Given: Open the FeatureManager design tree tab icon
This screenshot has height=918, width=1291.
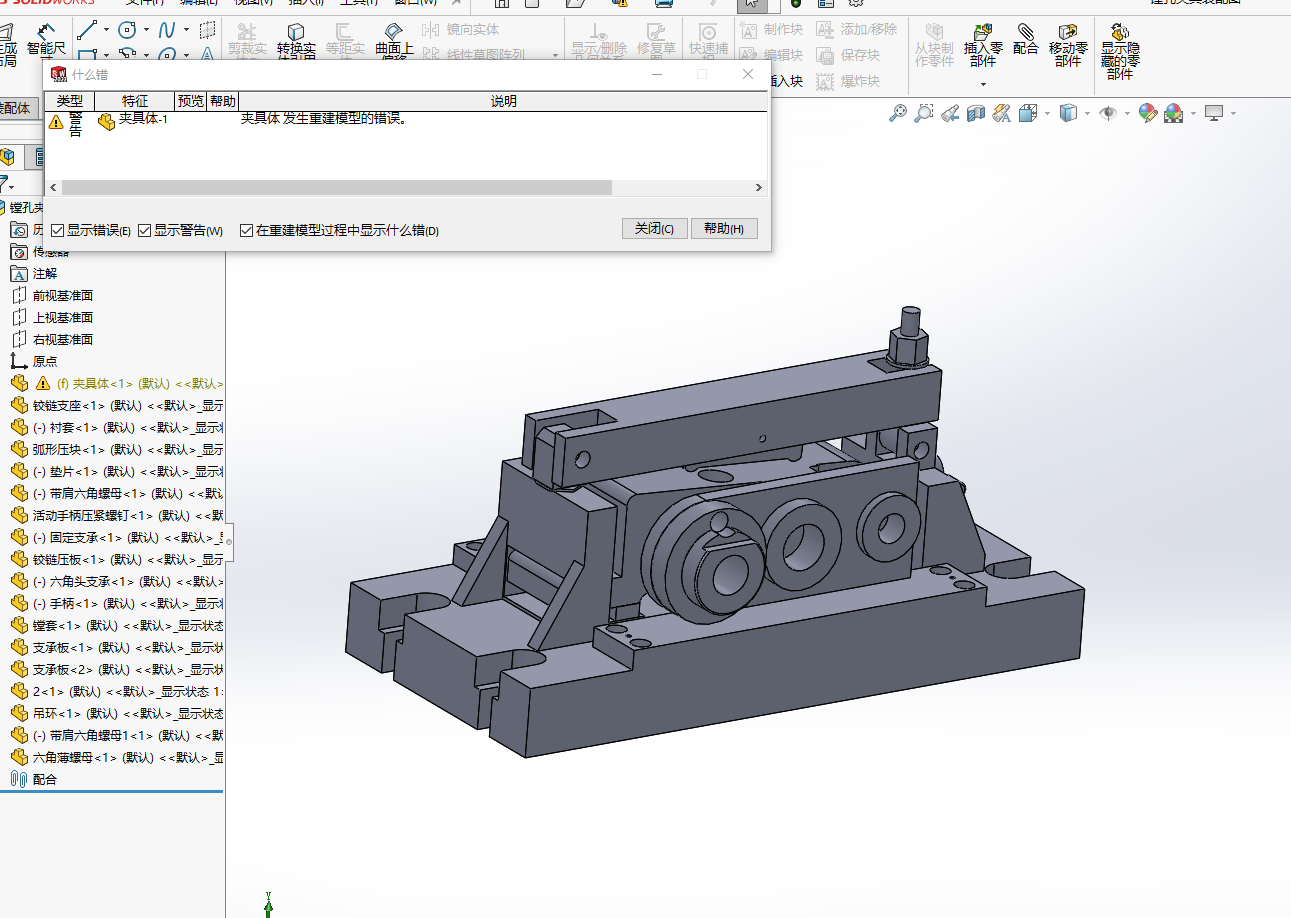Looking at the screenshot, I should (x=9, y=157).
